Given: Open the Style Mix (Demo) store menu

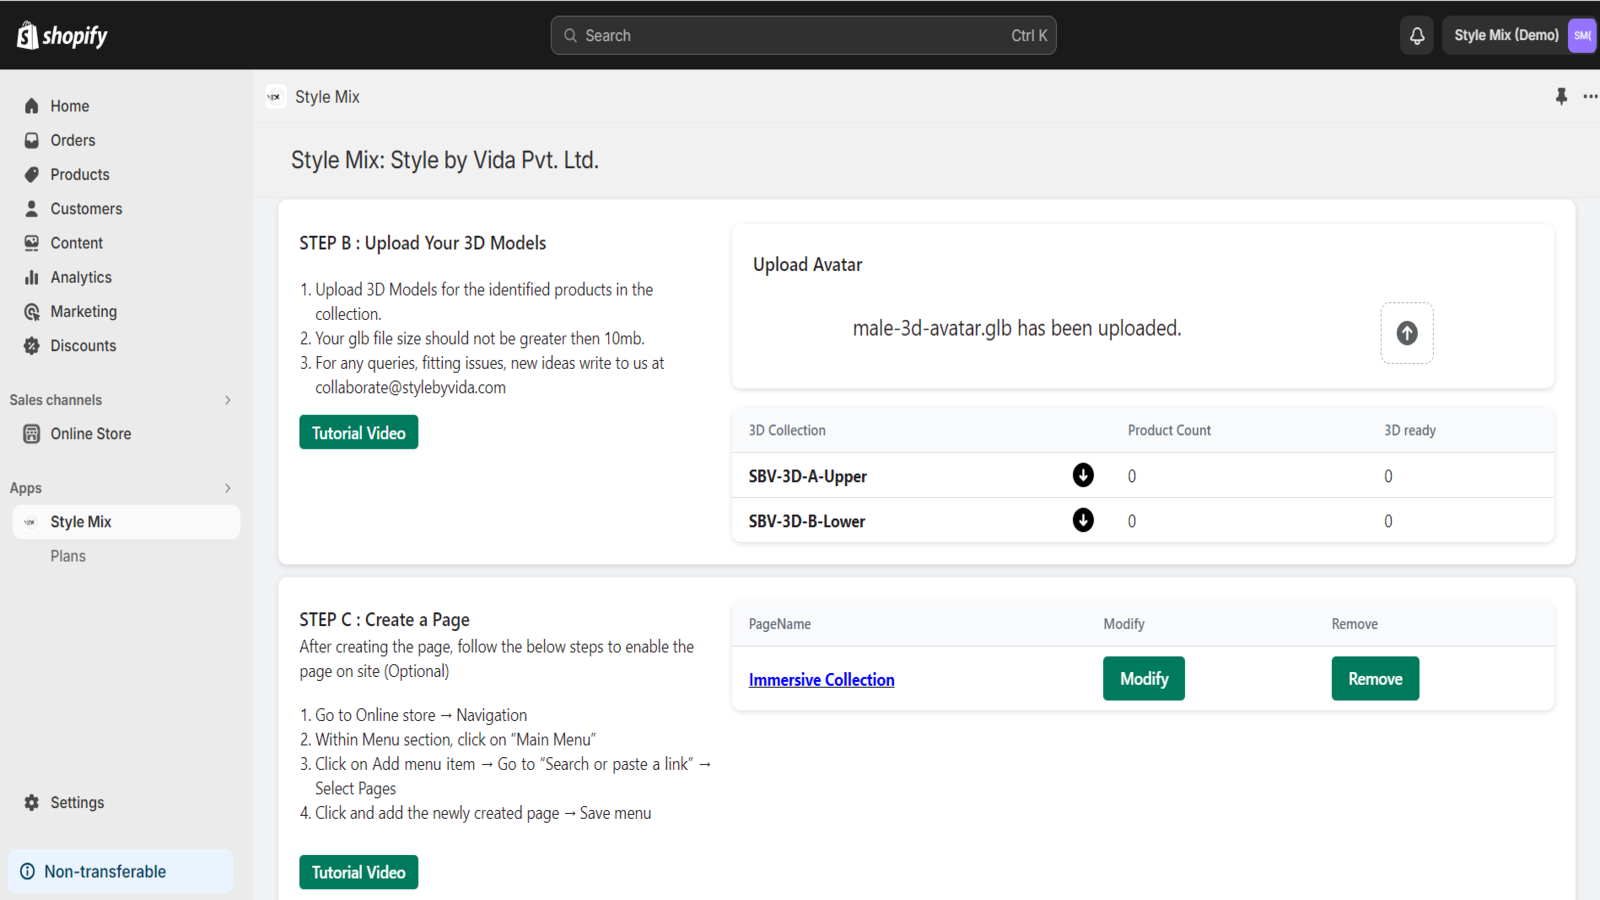Looking at the screenshot, I should pos(1519,36).
